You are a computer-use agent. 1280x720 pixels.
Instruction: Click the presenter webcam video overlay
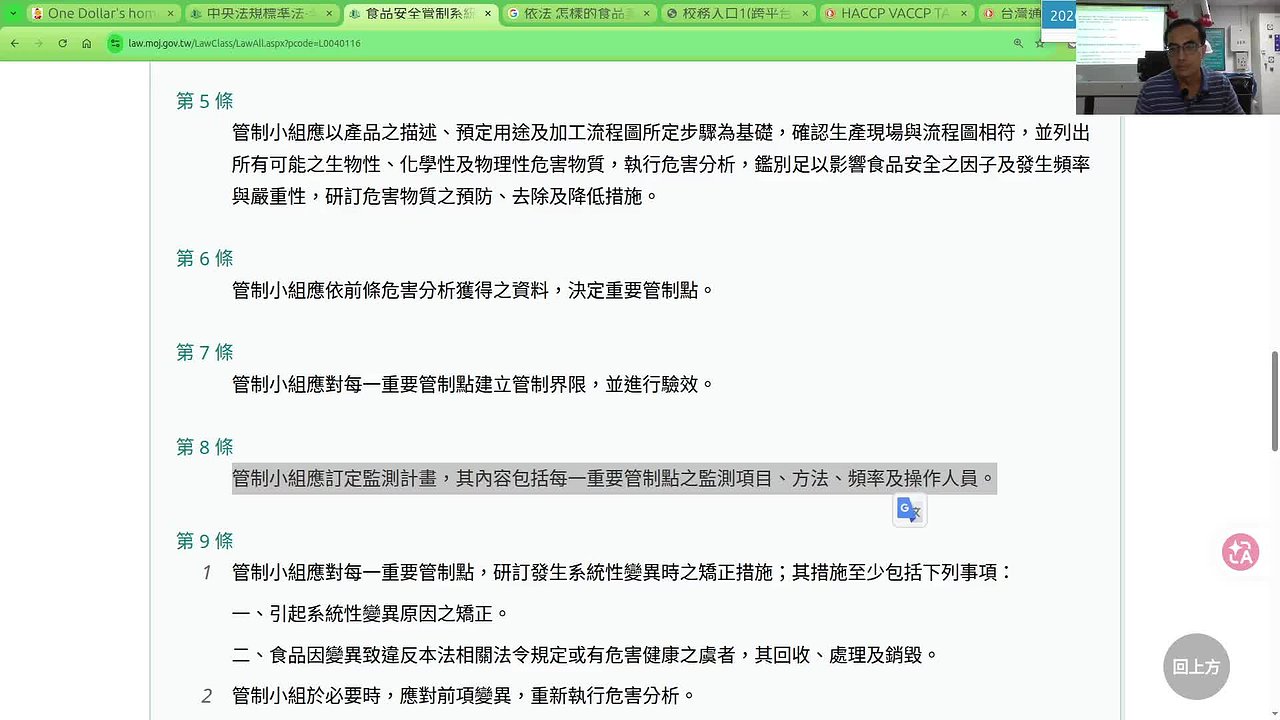click(1177, 57)
